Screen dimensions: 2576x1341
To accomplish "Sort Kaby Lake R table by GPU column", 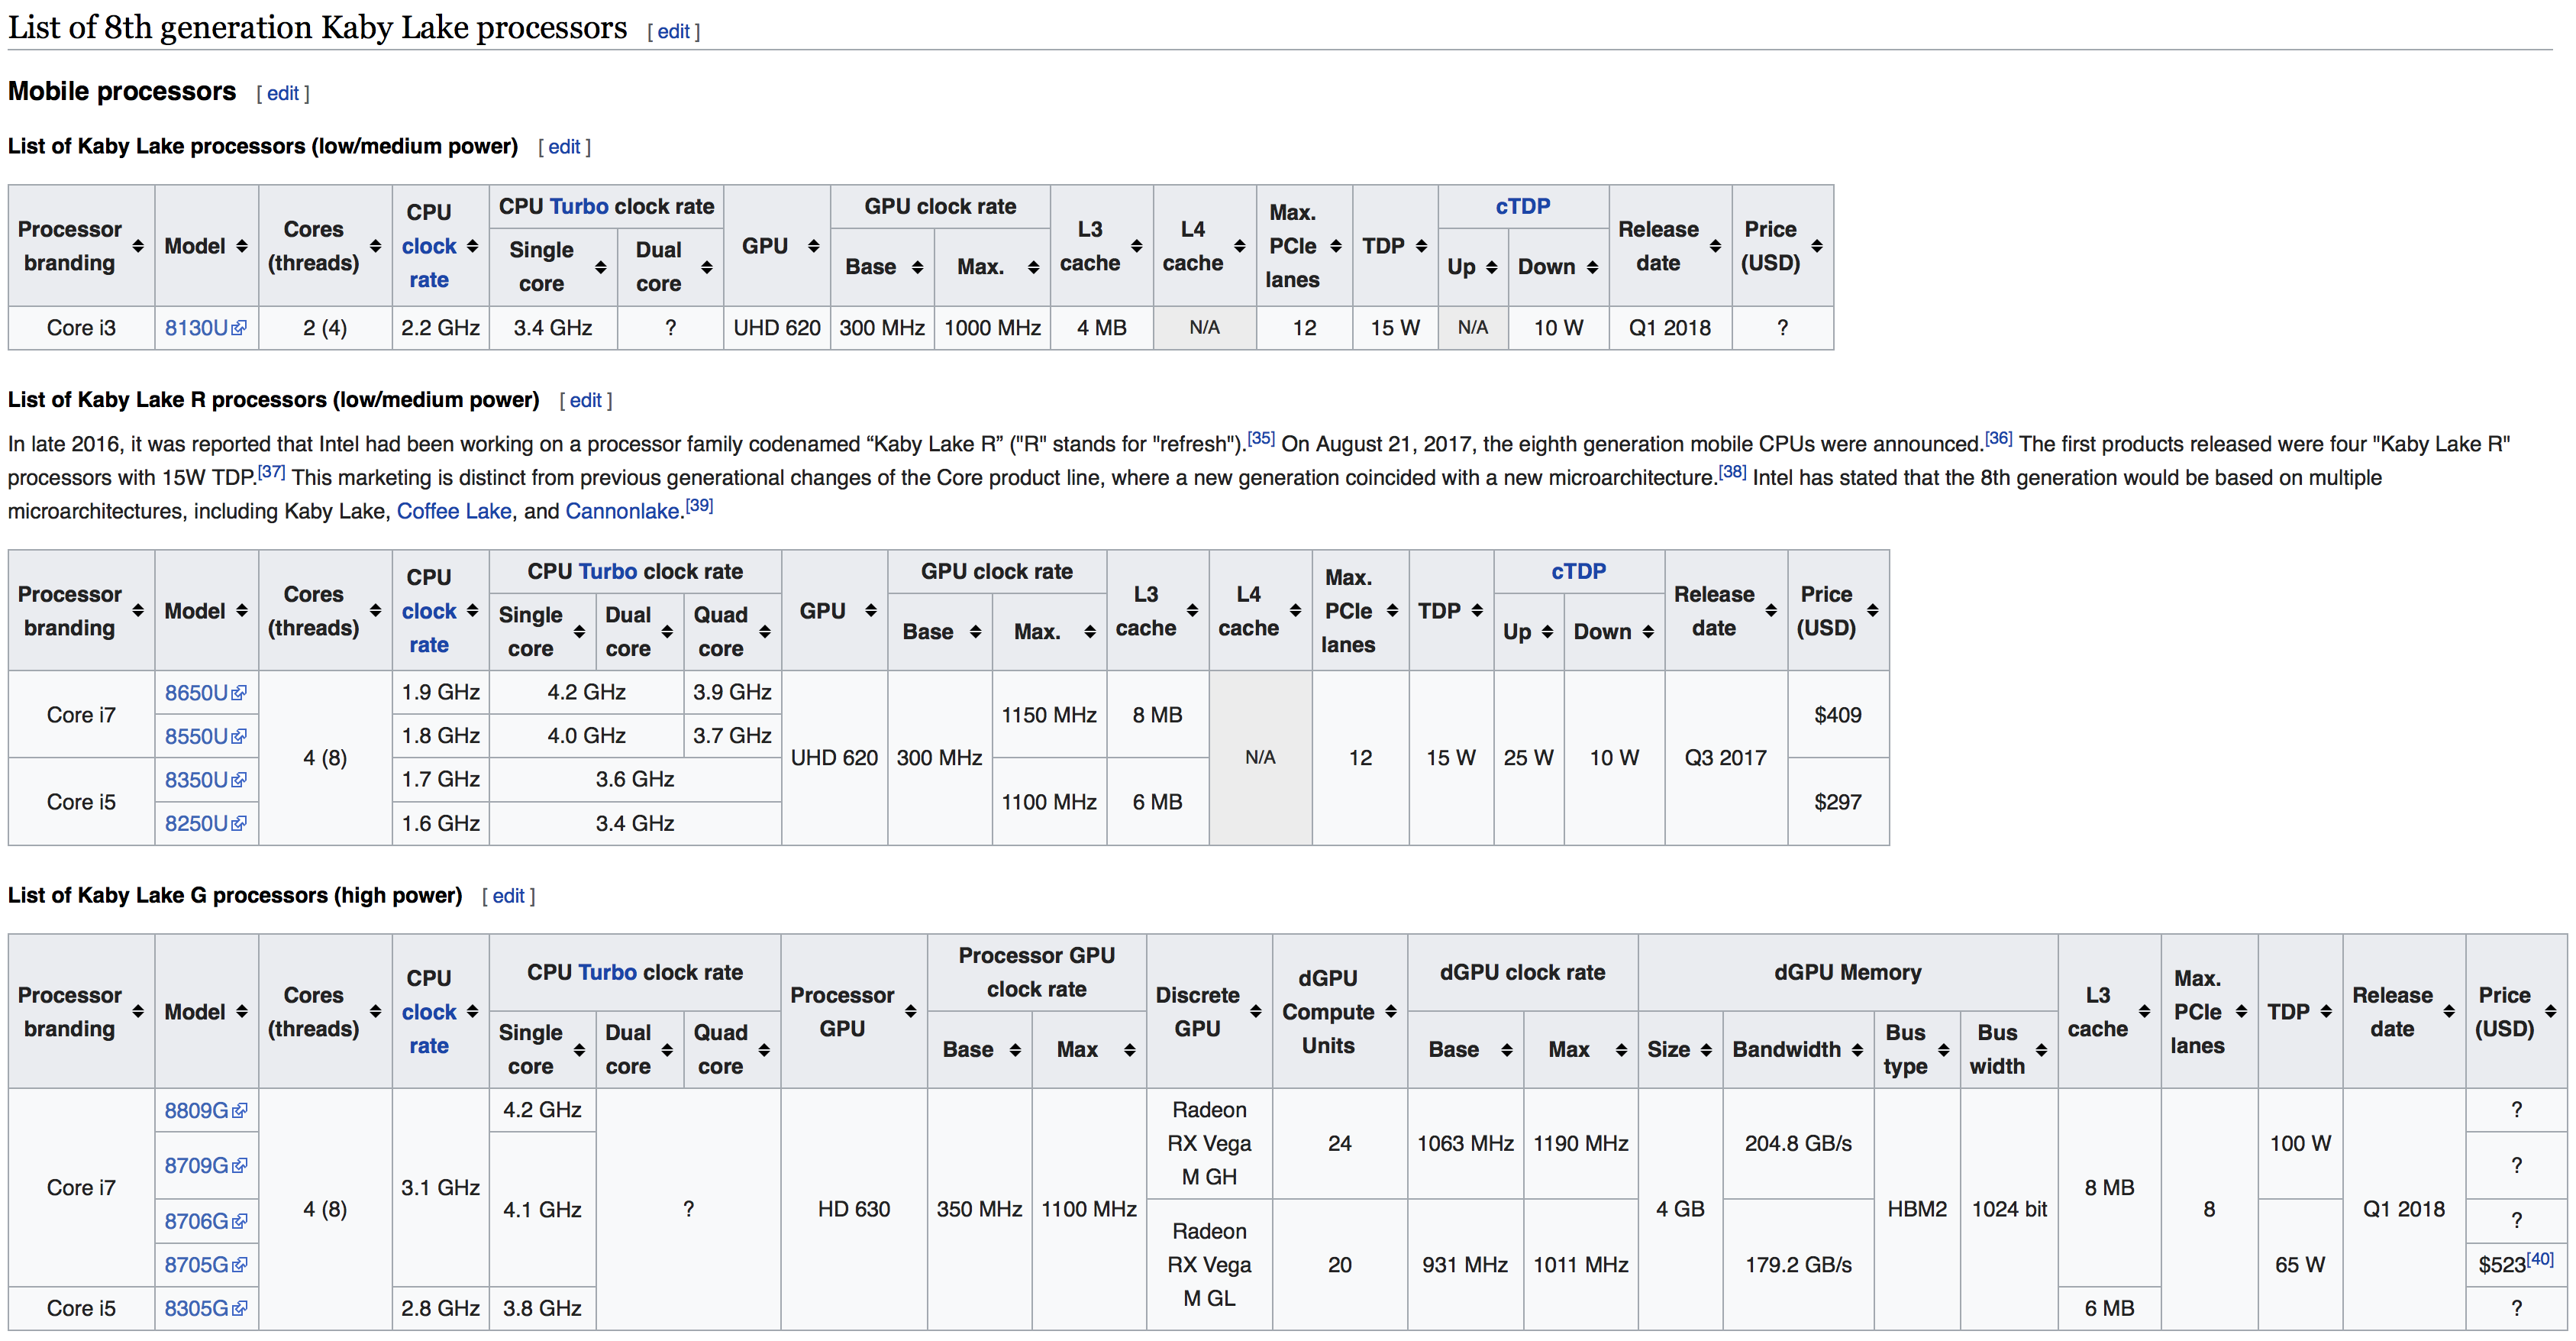I will (x=871, y=611).
